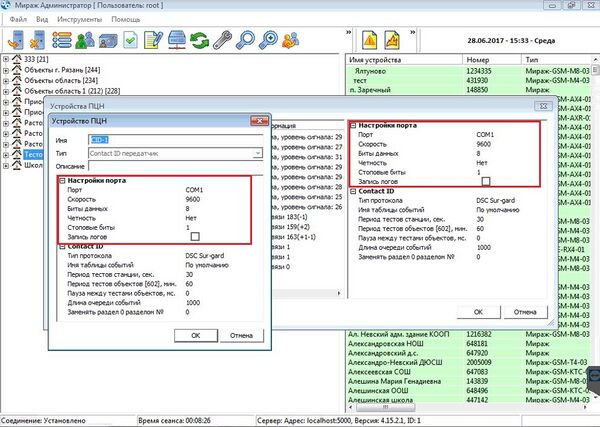Click 'Отмена' in the front dialog
The width and height of the screenshot is (600, 427).
(x=242, y=334)
